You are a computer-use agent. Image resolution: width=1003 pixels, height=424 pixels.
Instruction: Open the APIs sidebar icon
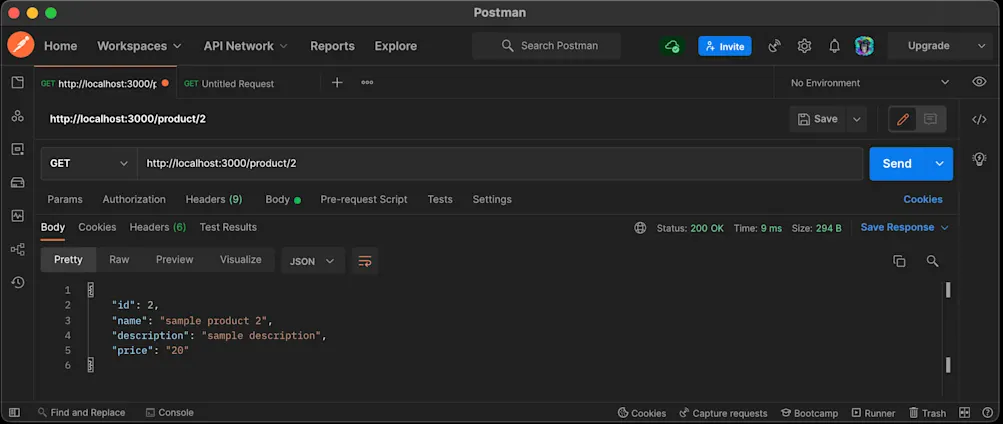(17, 116)
